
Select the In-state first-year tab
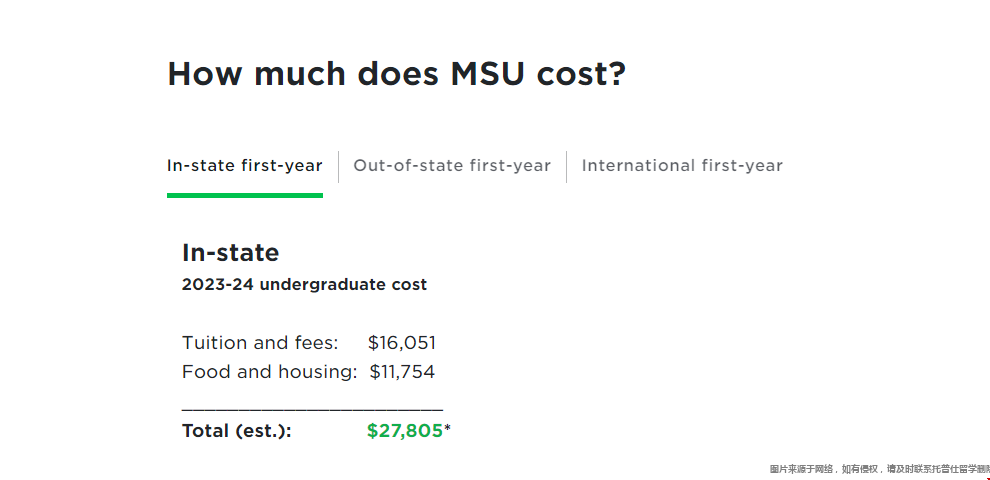(x=244, y=165)
